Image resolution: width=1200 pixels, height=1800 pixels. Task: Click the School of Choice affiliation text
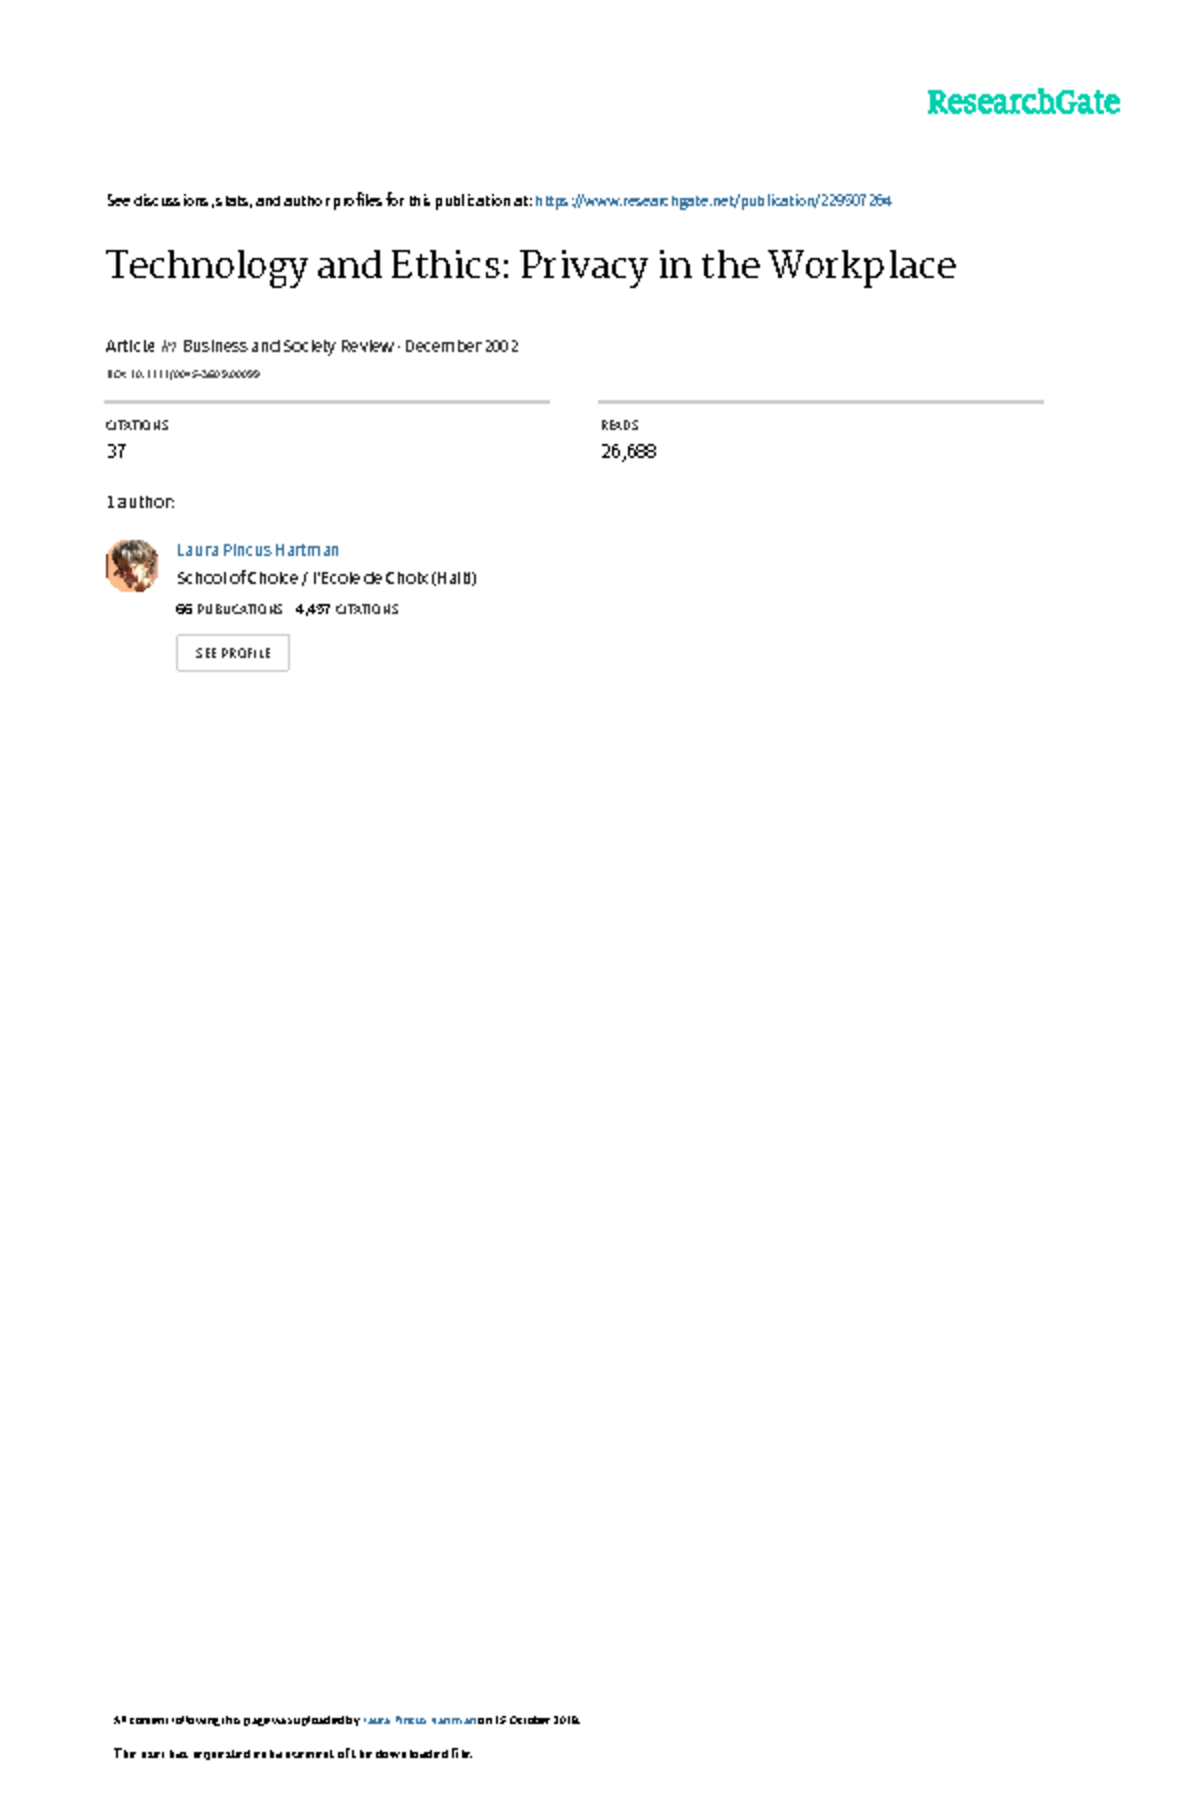327,578
